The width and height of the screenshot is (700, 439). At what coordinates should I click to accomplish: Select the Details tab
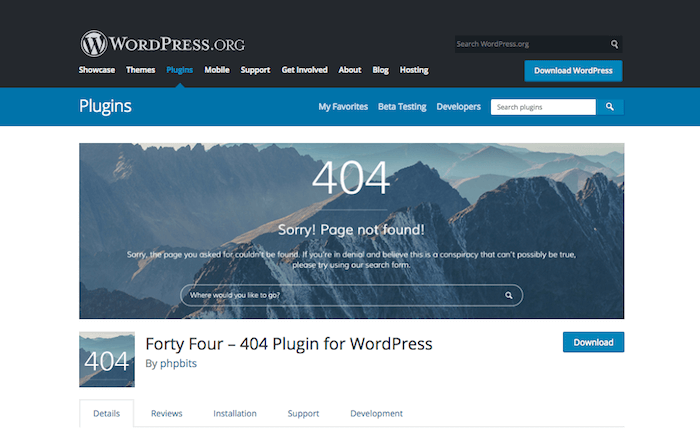(x=106, y=413)
